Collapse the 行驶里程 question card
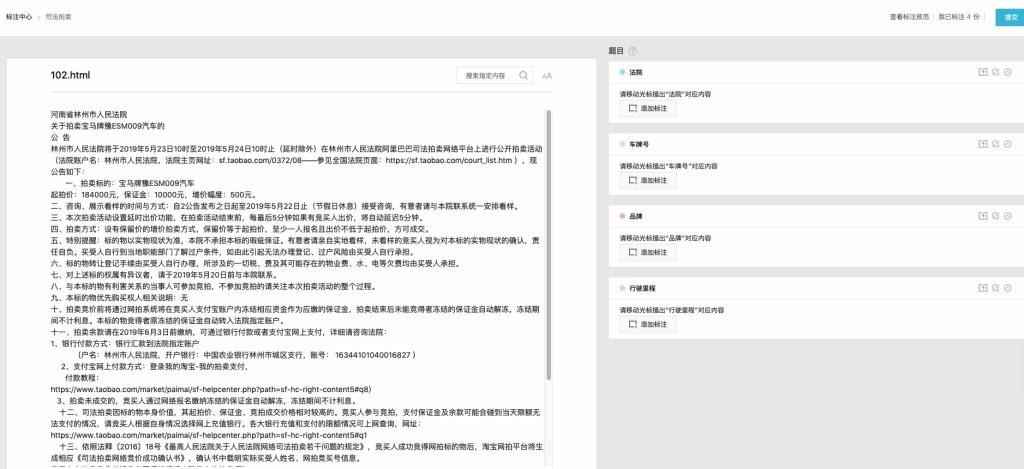 tap(1008, 288)
